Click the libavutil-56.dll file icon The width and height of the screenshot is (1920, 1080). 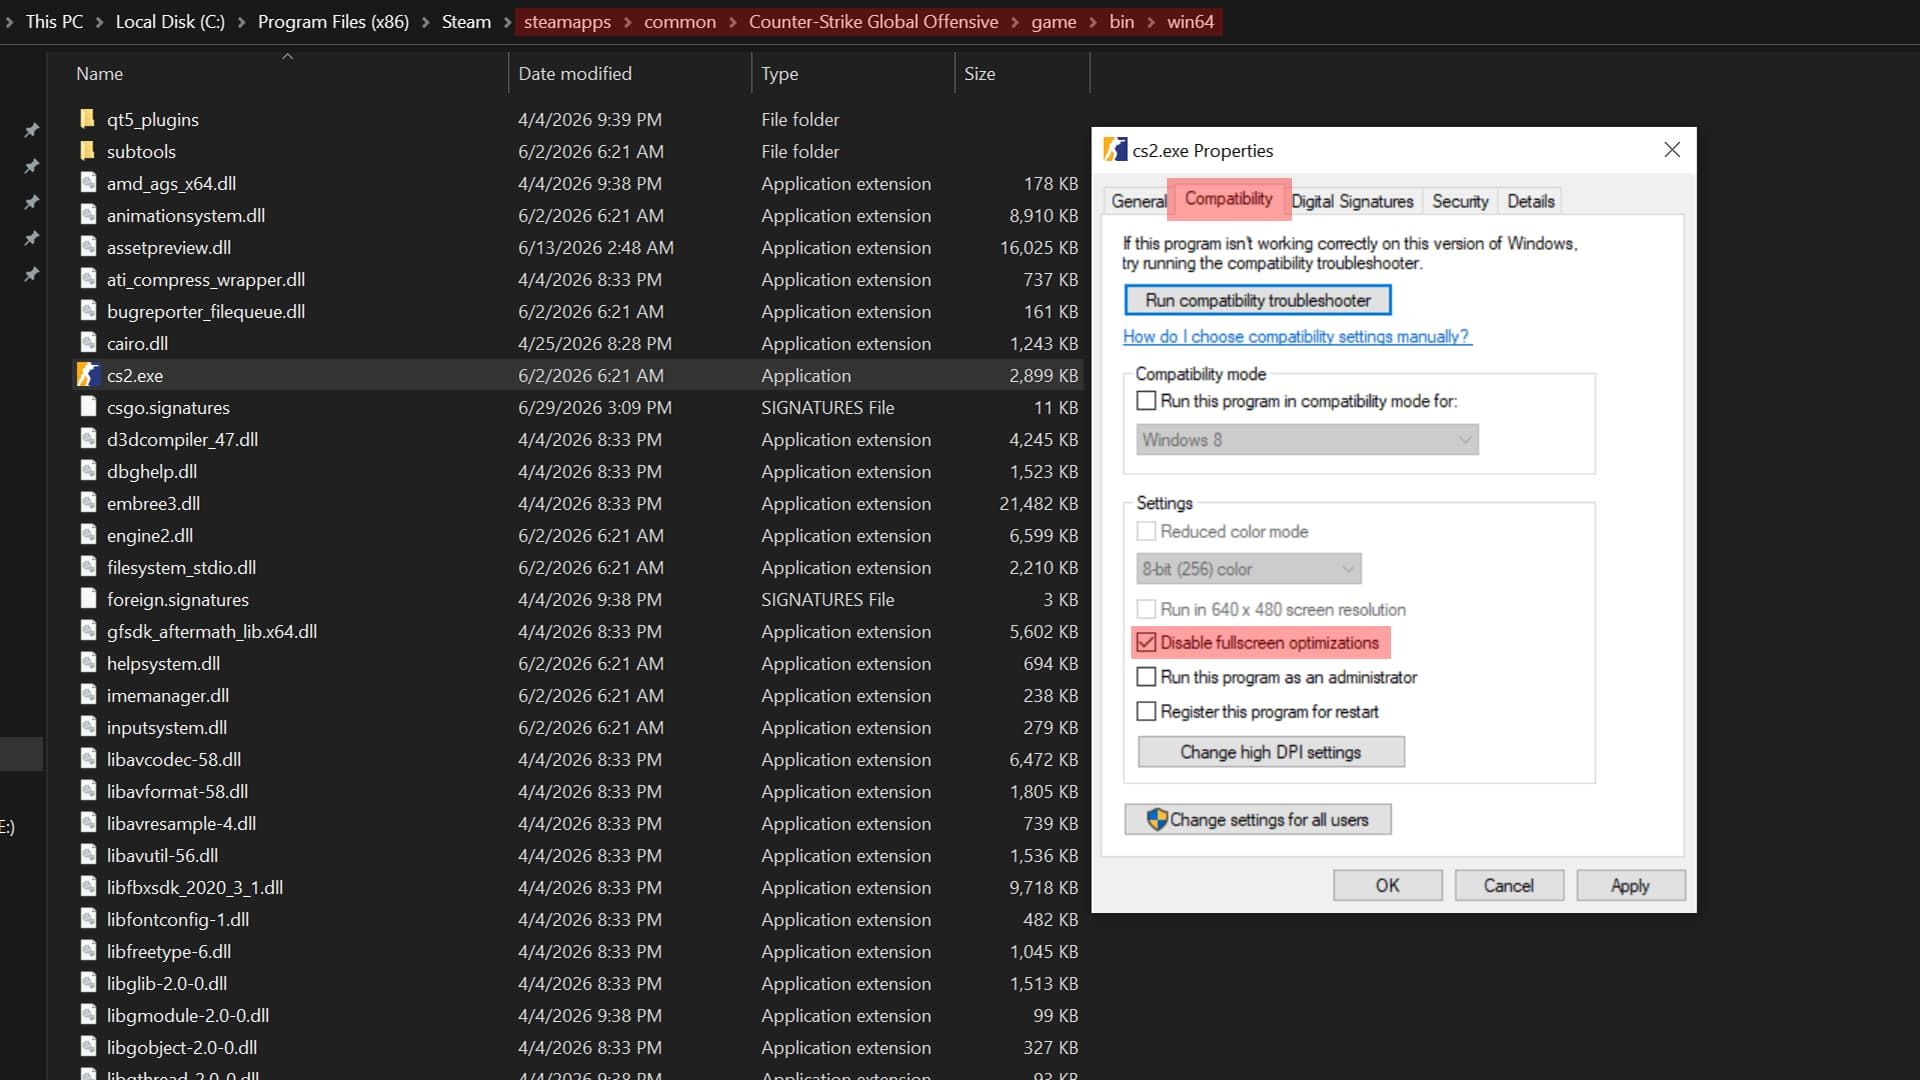88,855
